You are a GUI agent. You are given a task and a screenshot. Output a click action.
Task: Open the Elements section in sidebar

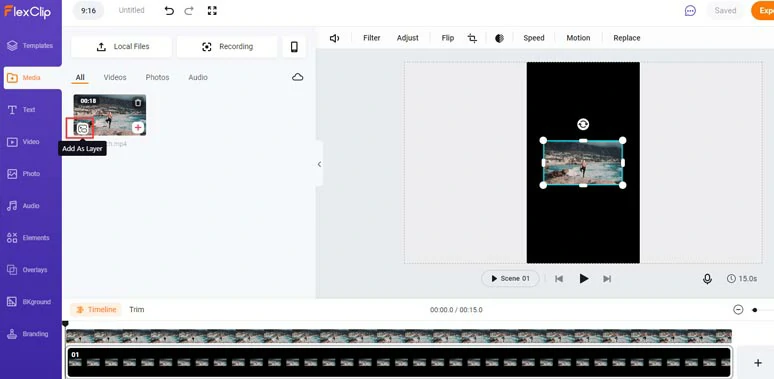tap(29, 238)
